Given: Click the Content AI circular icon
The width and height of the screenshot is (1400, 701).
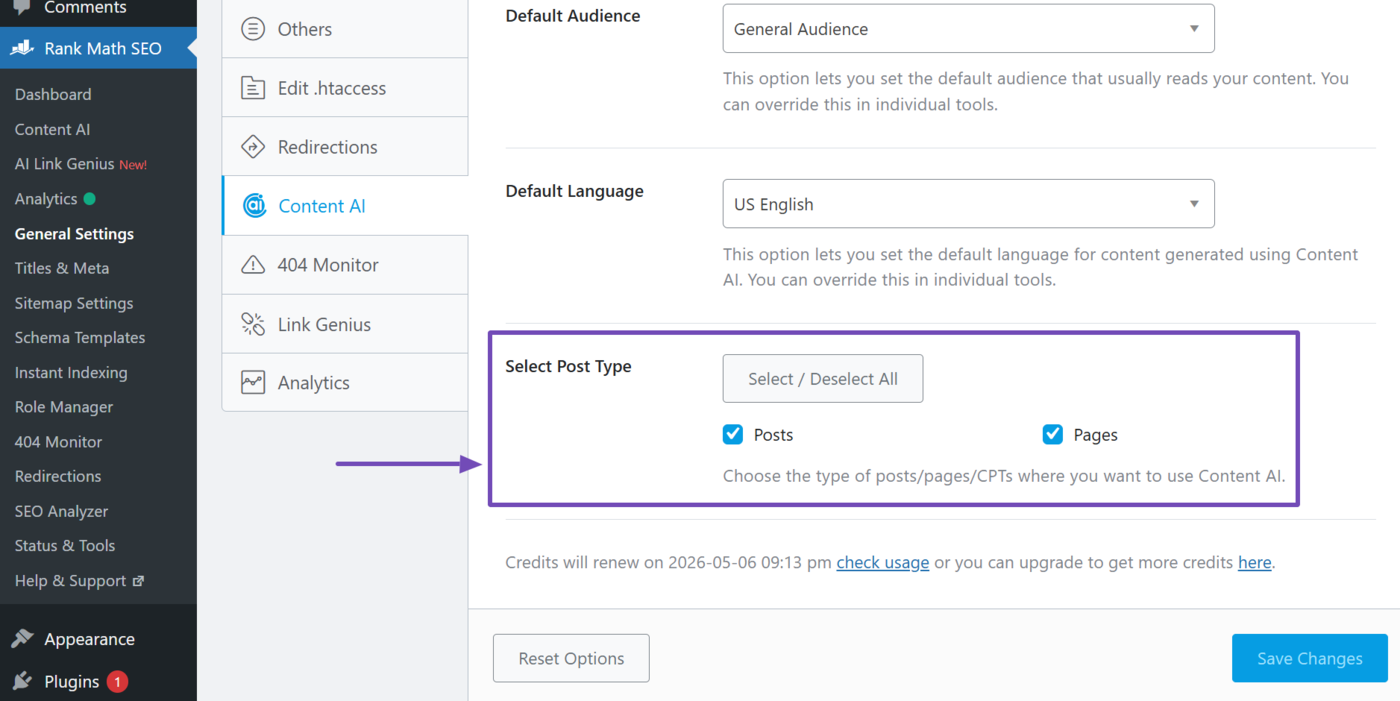Looking at the screenshot, I should click(254, 206).
